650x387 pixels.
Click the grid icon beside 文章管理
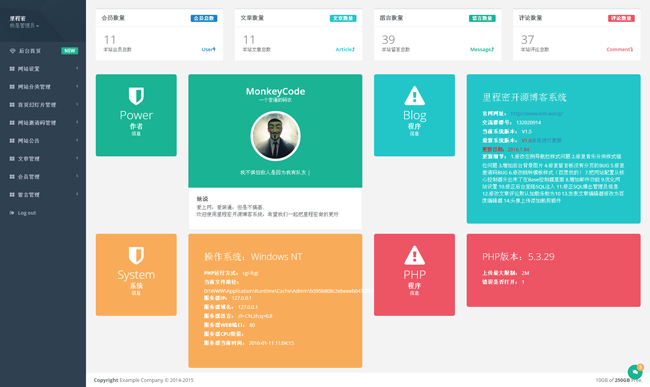[x=12, y=159]
